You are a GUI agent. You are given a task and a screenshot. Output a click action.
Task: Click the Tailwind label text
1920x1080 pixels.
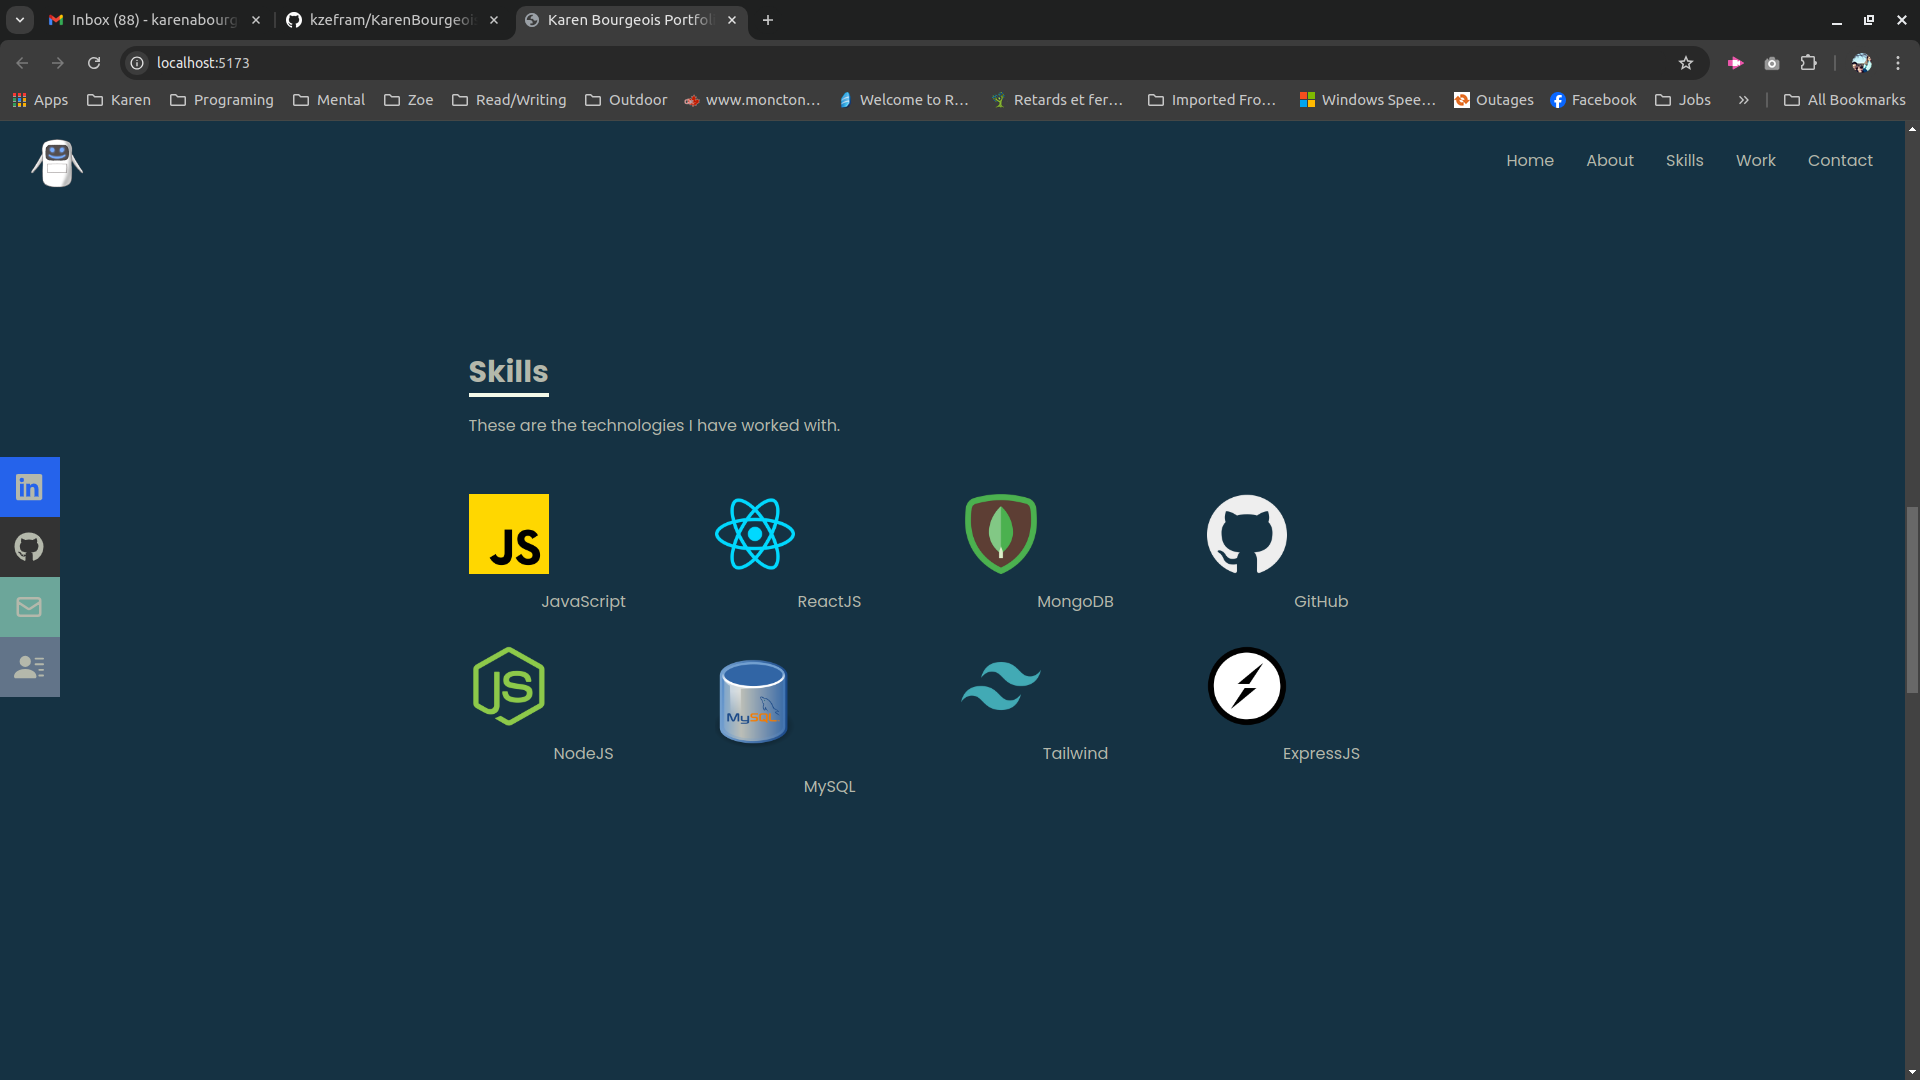point(1075,754)
